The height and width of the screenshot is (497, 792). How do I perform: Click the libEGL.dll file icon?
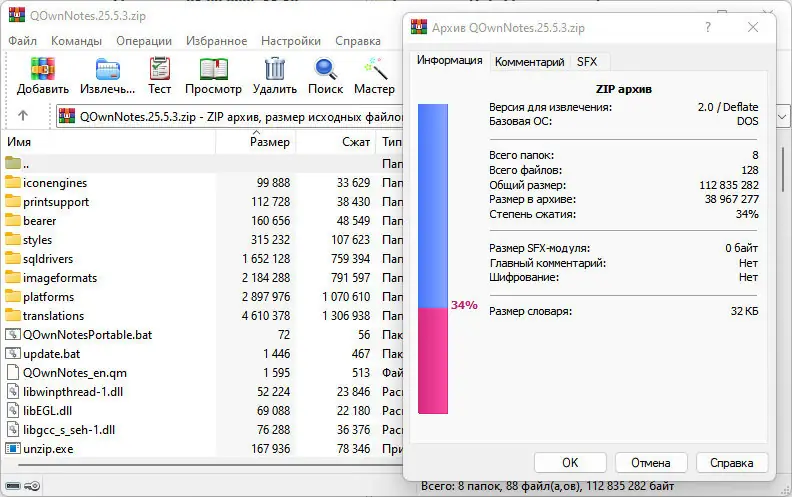point(13,410)
